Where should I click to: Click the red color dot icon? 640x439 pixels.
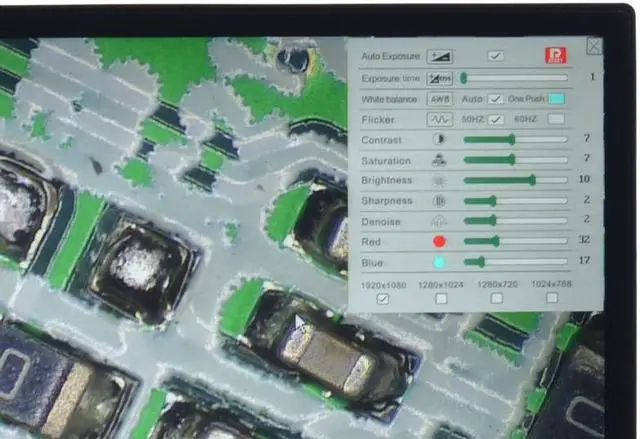pos(439,241)
